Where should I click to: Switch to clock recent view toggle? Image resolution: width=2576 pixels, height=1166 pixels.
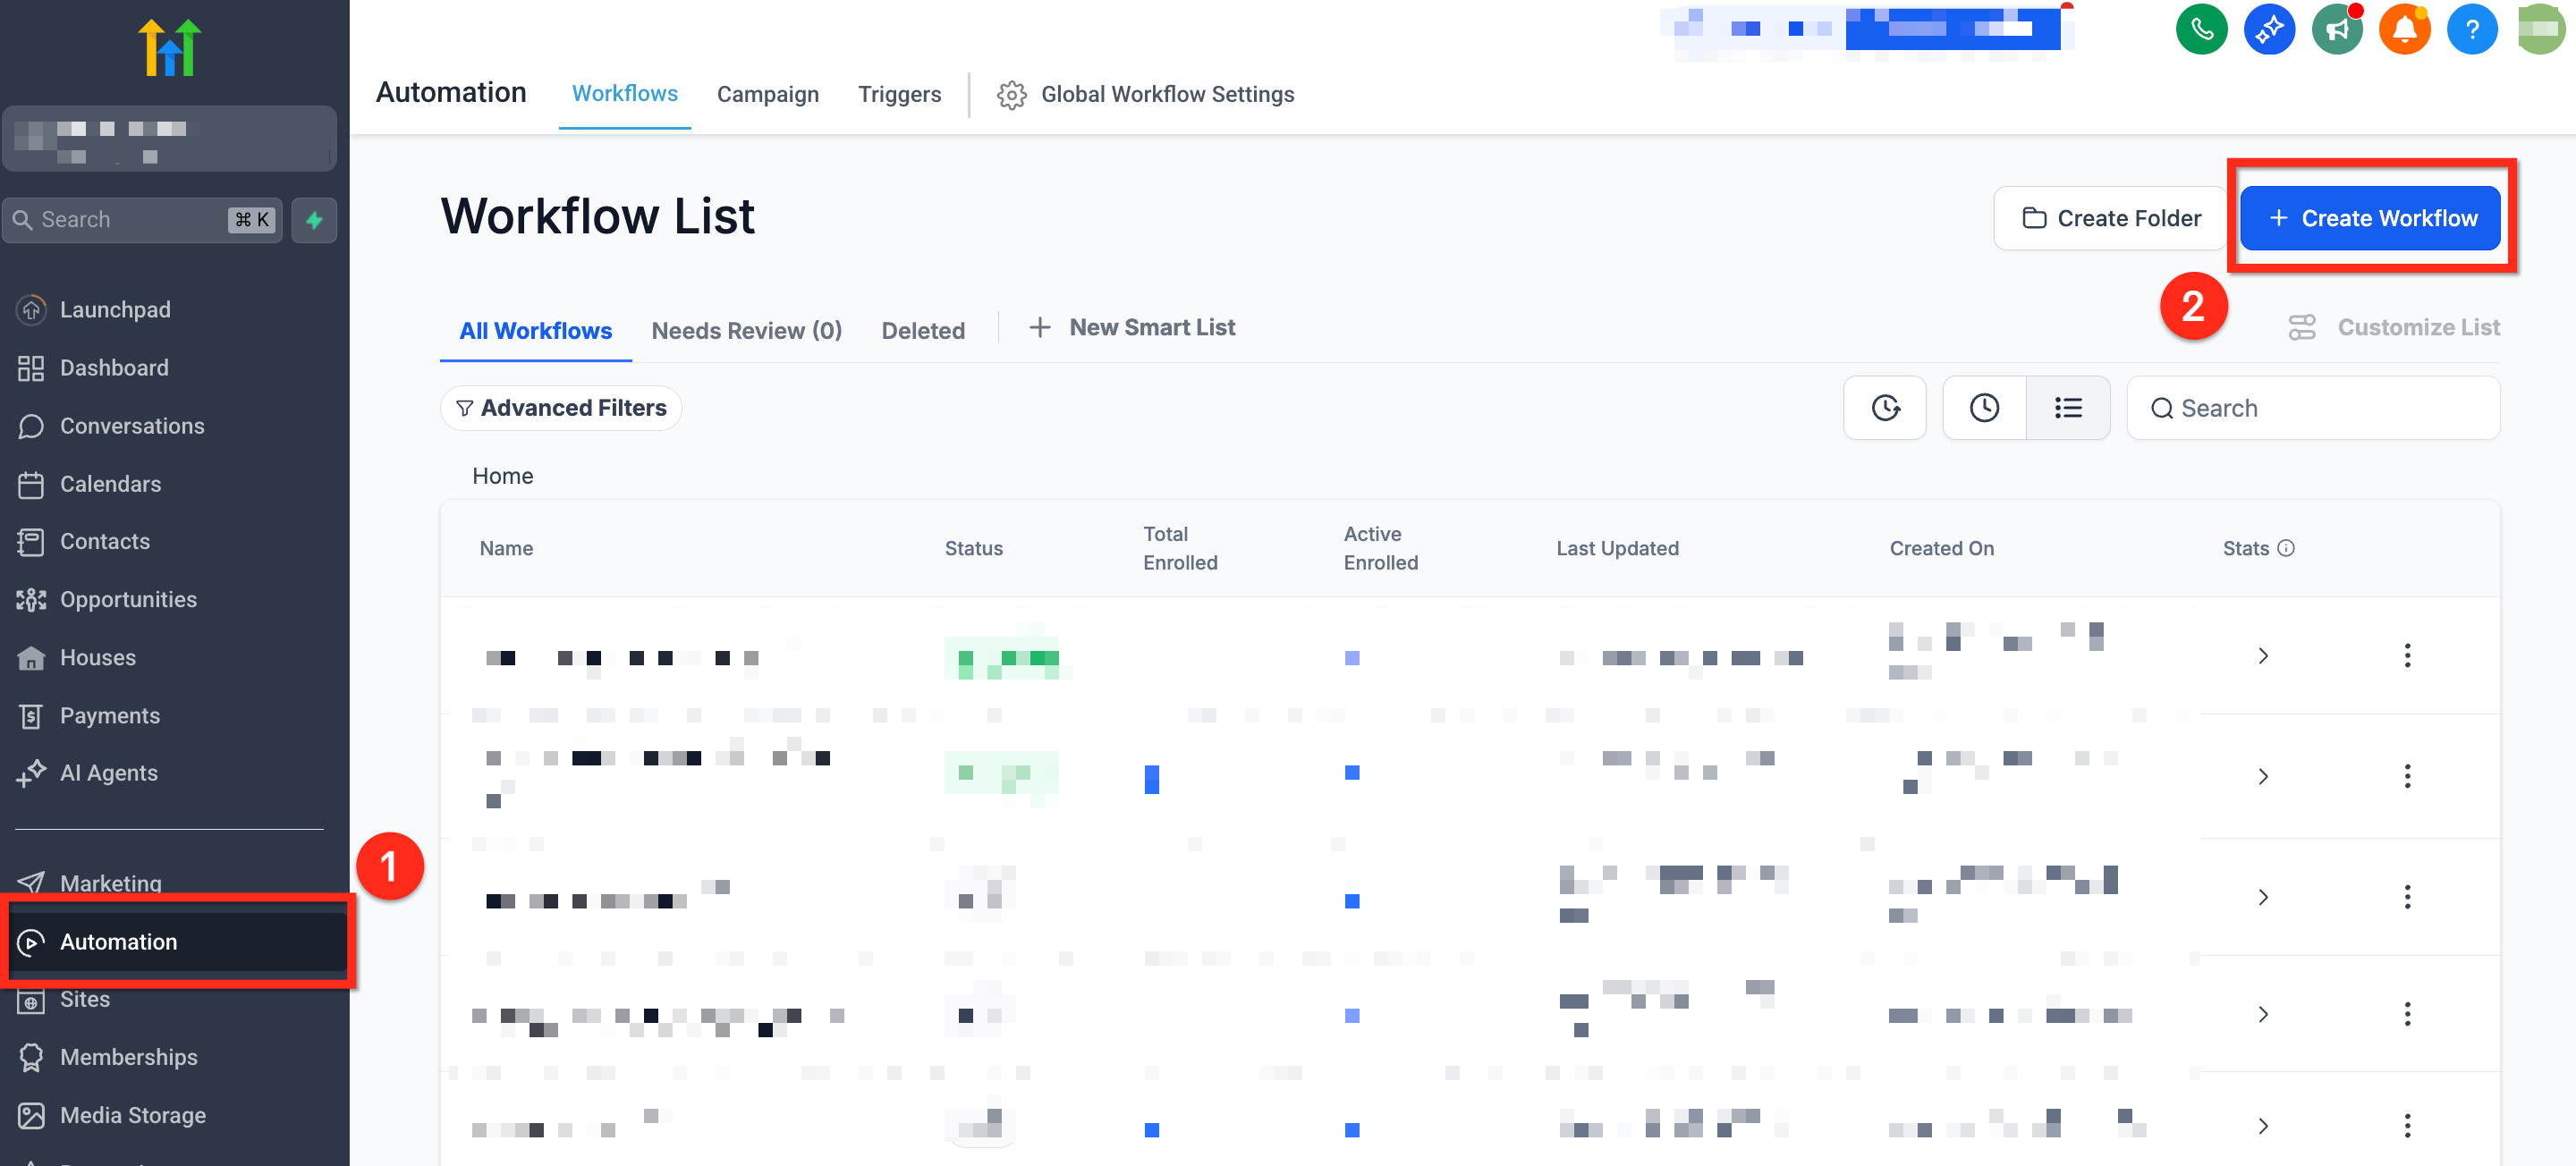click(1984, 408)
